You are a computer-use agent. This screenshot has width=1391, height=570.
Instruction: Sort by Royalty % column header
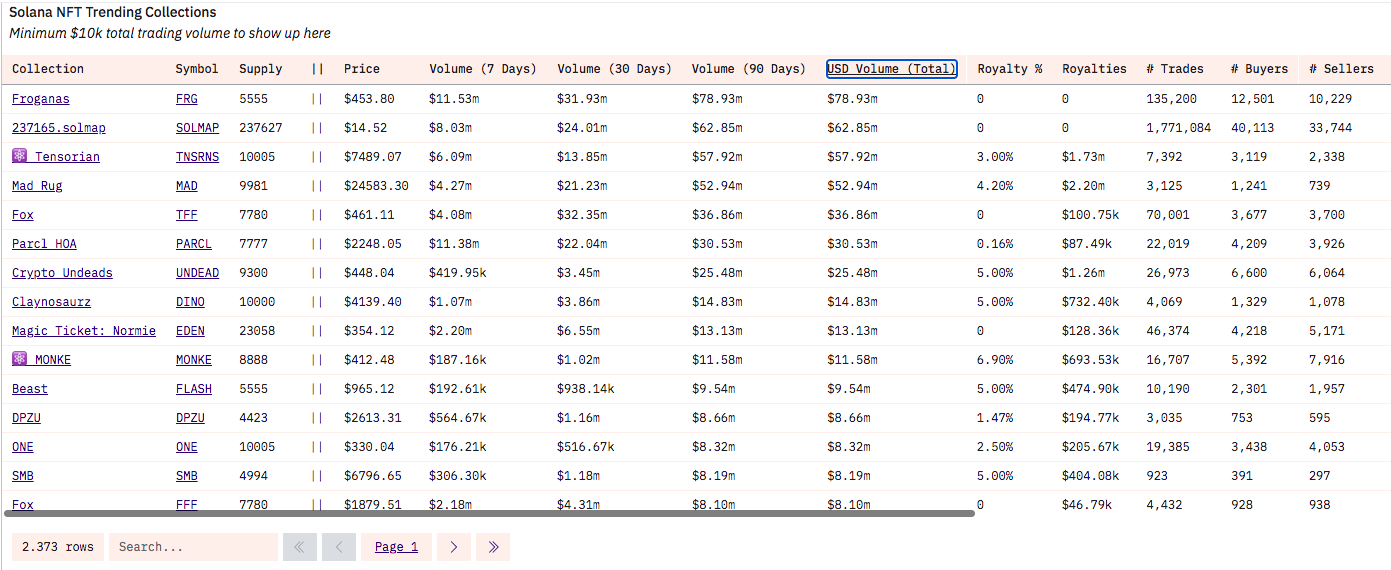pyautogui.click(x=1010, y=69)
